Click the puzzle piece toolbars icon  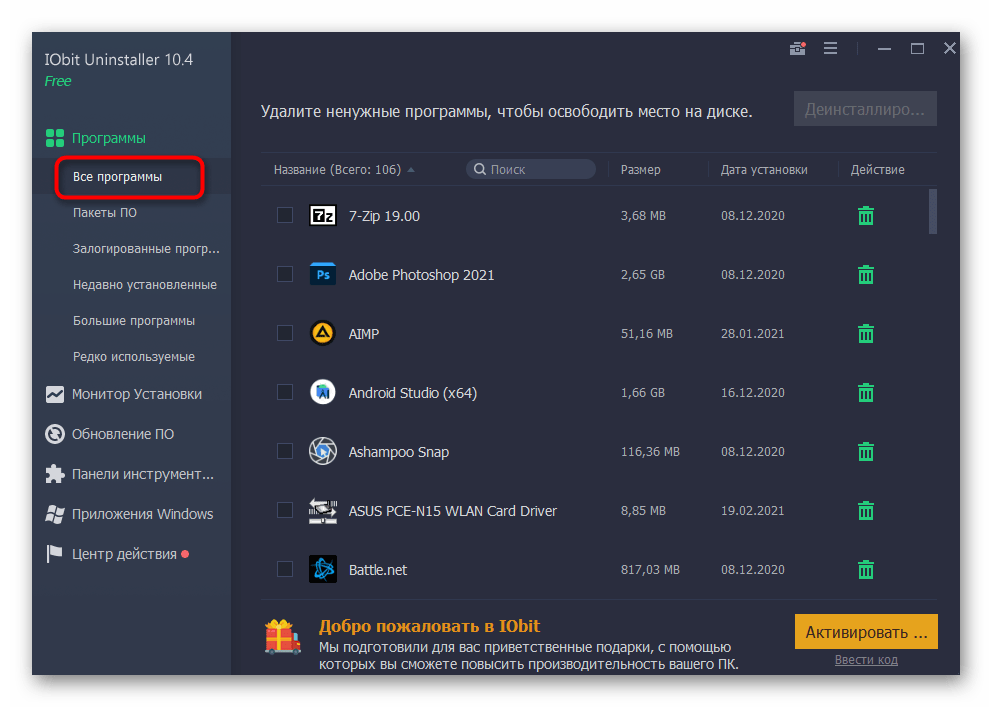(x=55, y=474)
